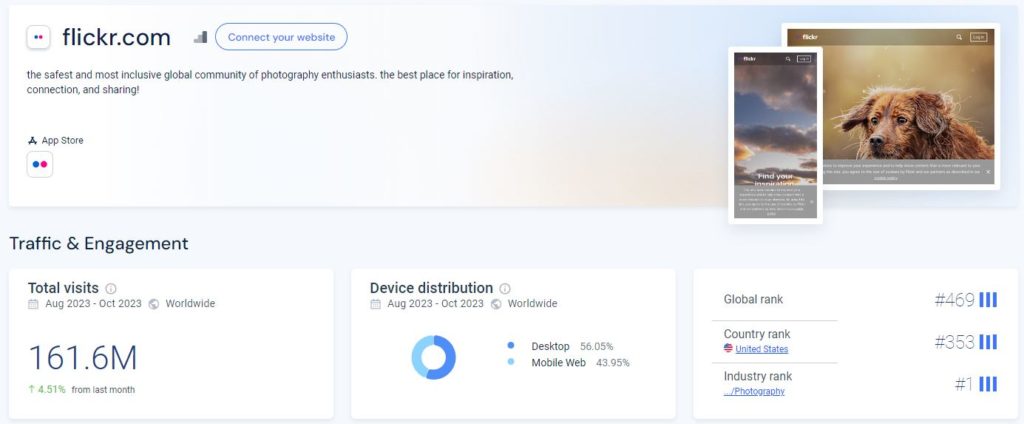The height and width of the screenshot is (424, 1024).
Task: Click the Traffic & Engagement heading
Action: [x=99, y=244]
